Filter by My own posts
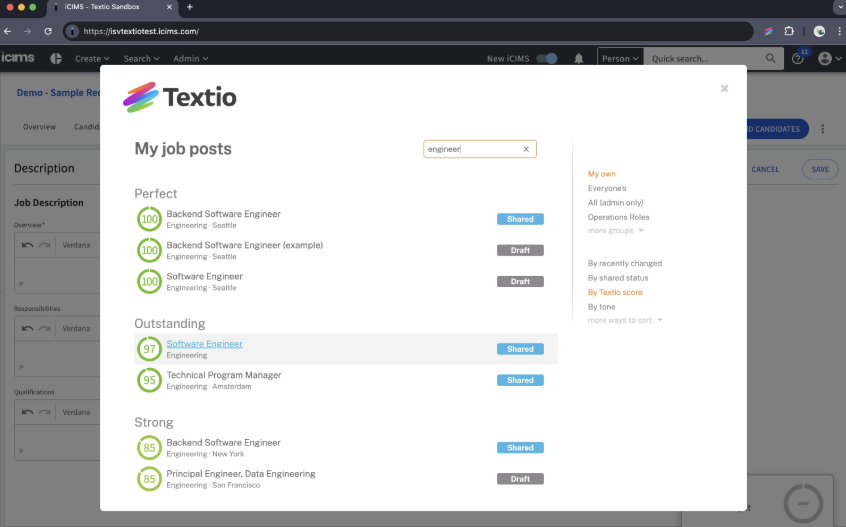 tap(602, 174)
